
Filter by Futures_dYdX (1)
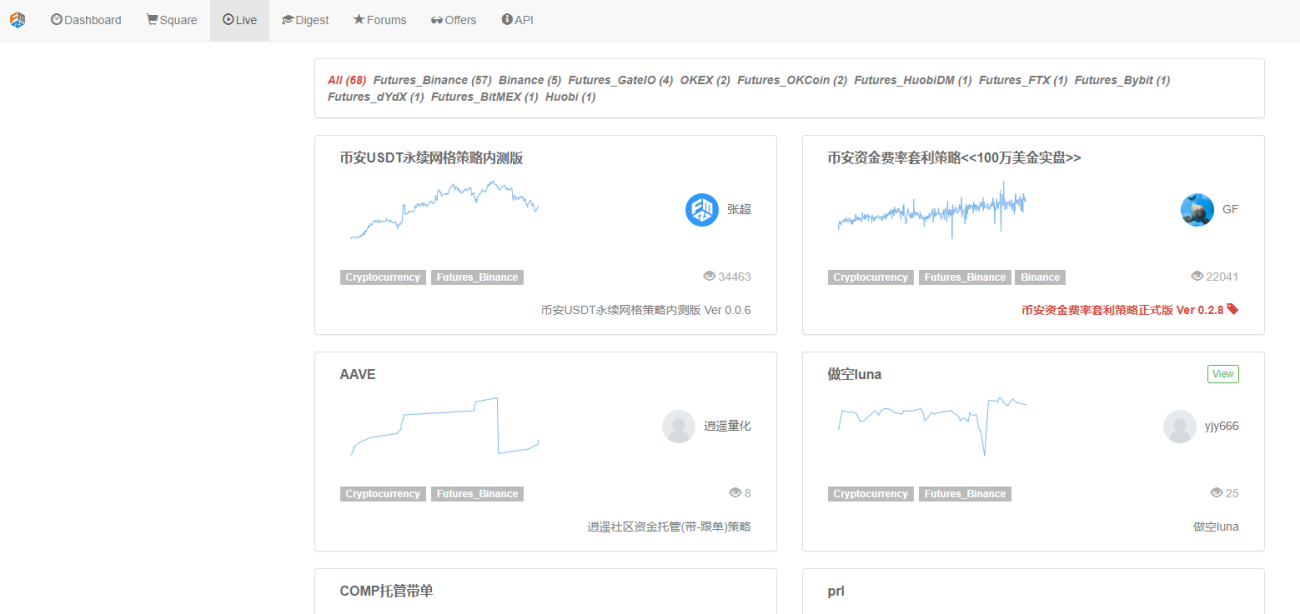pos(376,97)
